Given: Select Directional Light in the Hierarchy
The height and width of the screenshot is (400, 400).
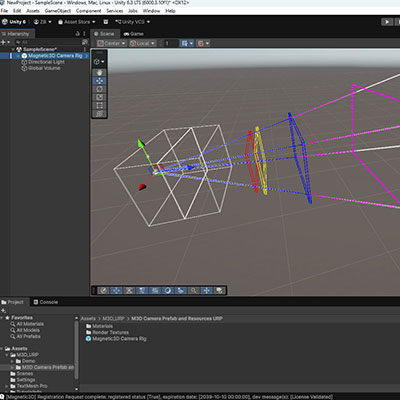Looking at the screenshot, I should 46,62.
